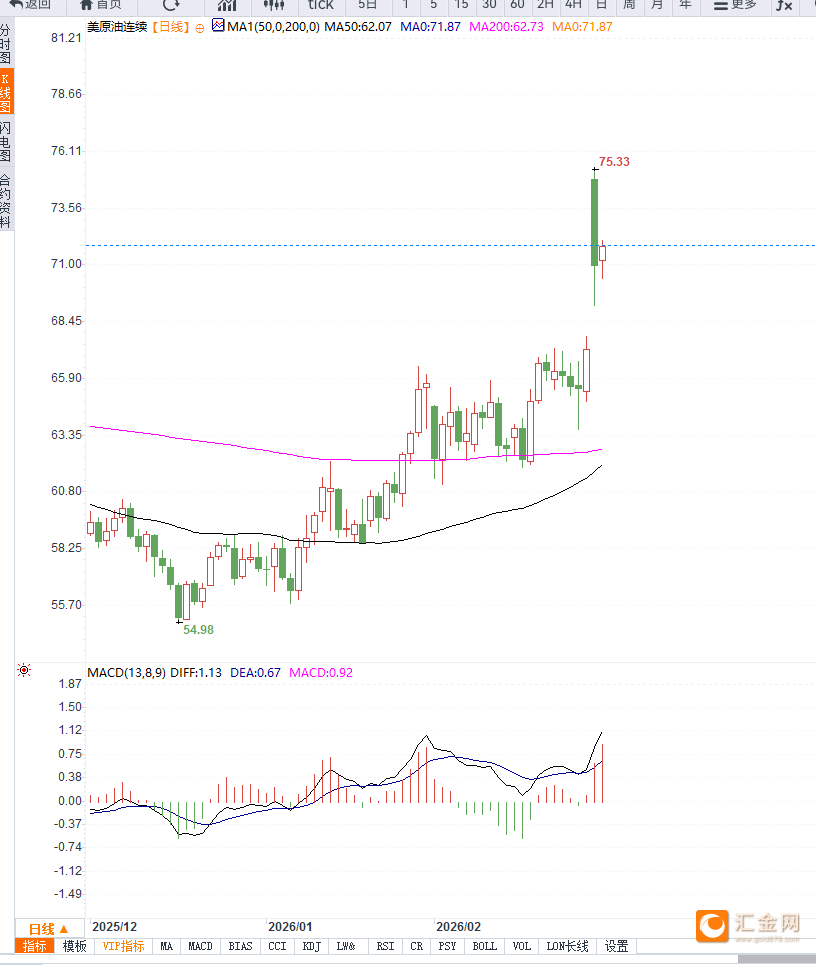Select the 年 yearly timeframe
Viewport: 816px width, 965px height.
tap(685, 5)
